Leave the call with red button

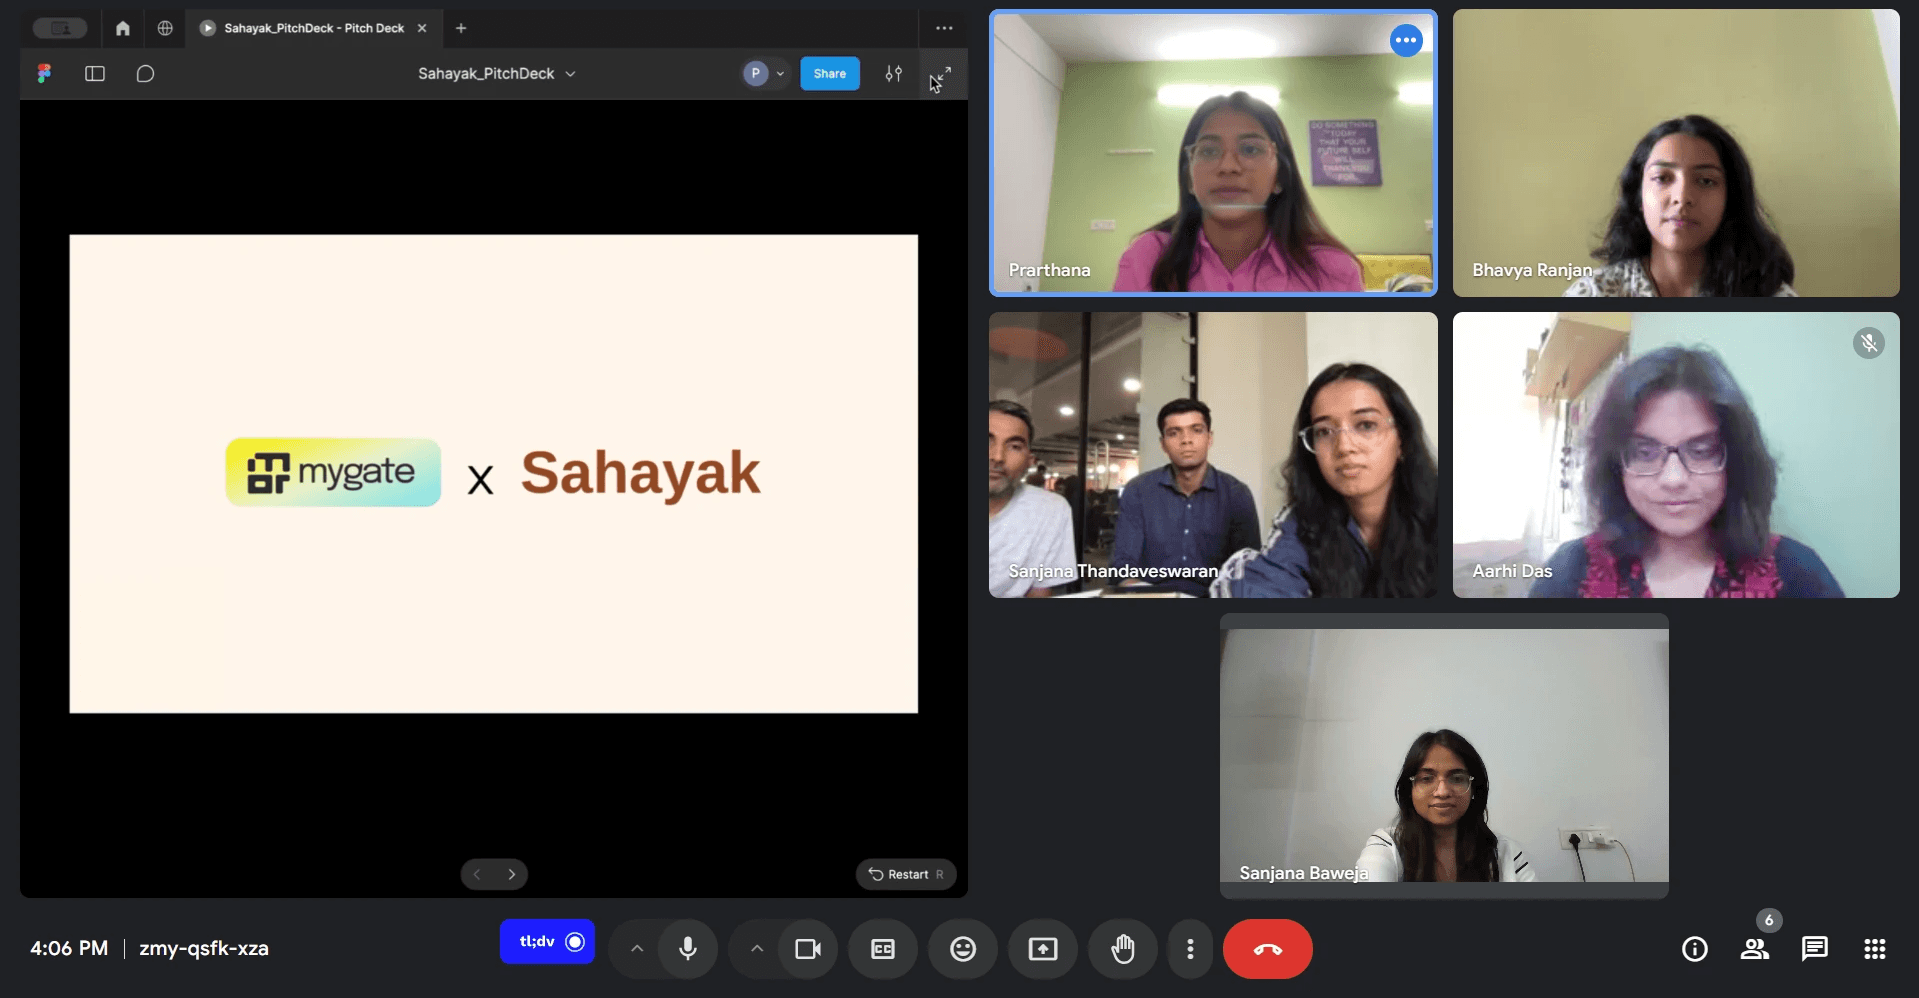(1268, 949)
